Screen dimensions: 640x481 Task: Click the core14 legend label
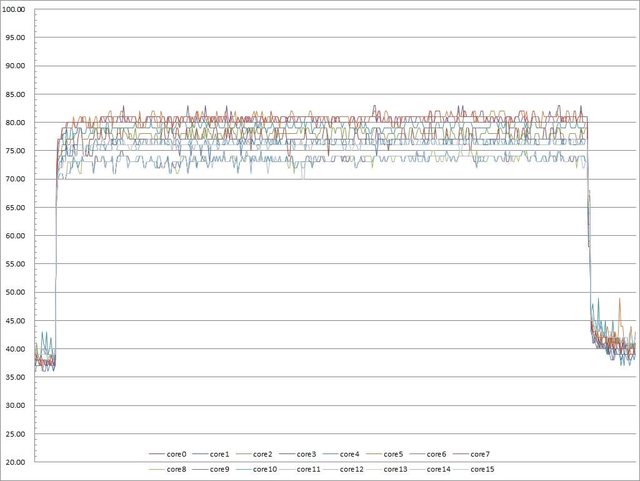tap(439, 468)
